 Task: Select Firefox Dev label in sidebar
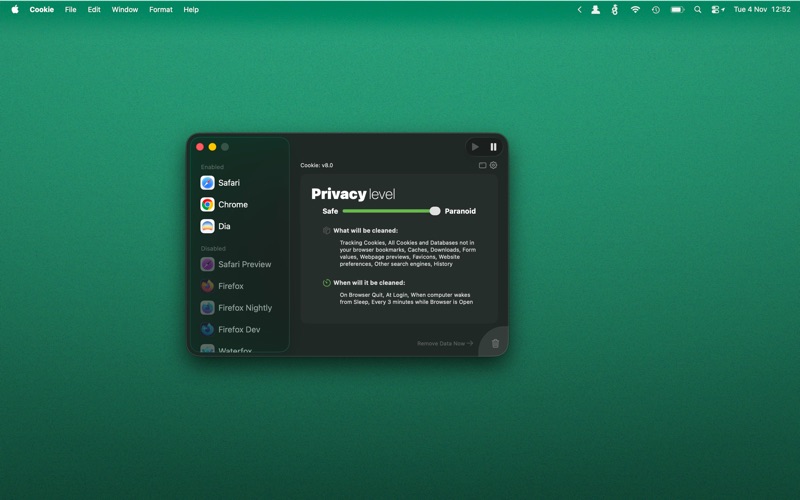click(239, 330)
